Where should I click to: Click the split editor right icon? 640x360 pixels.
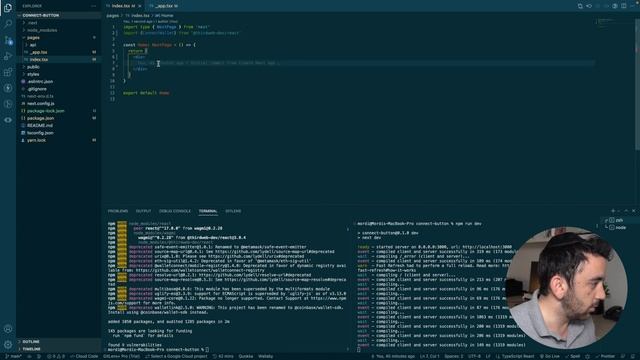tap(624, 6)
